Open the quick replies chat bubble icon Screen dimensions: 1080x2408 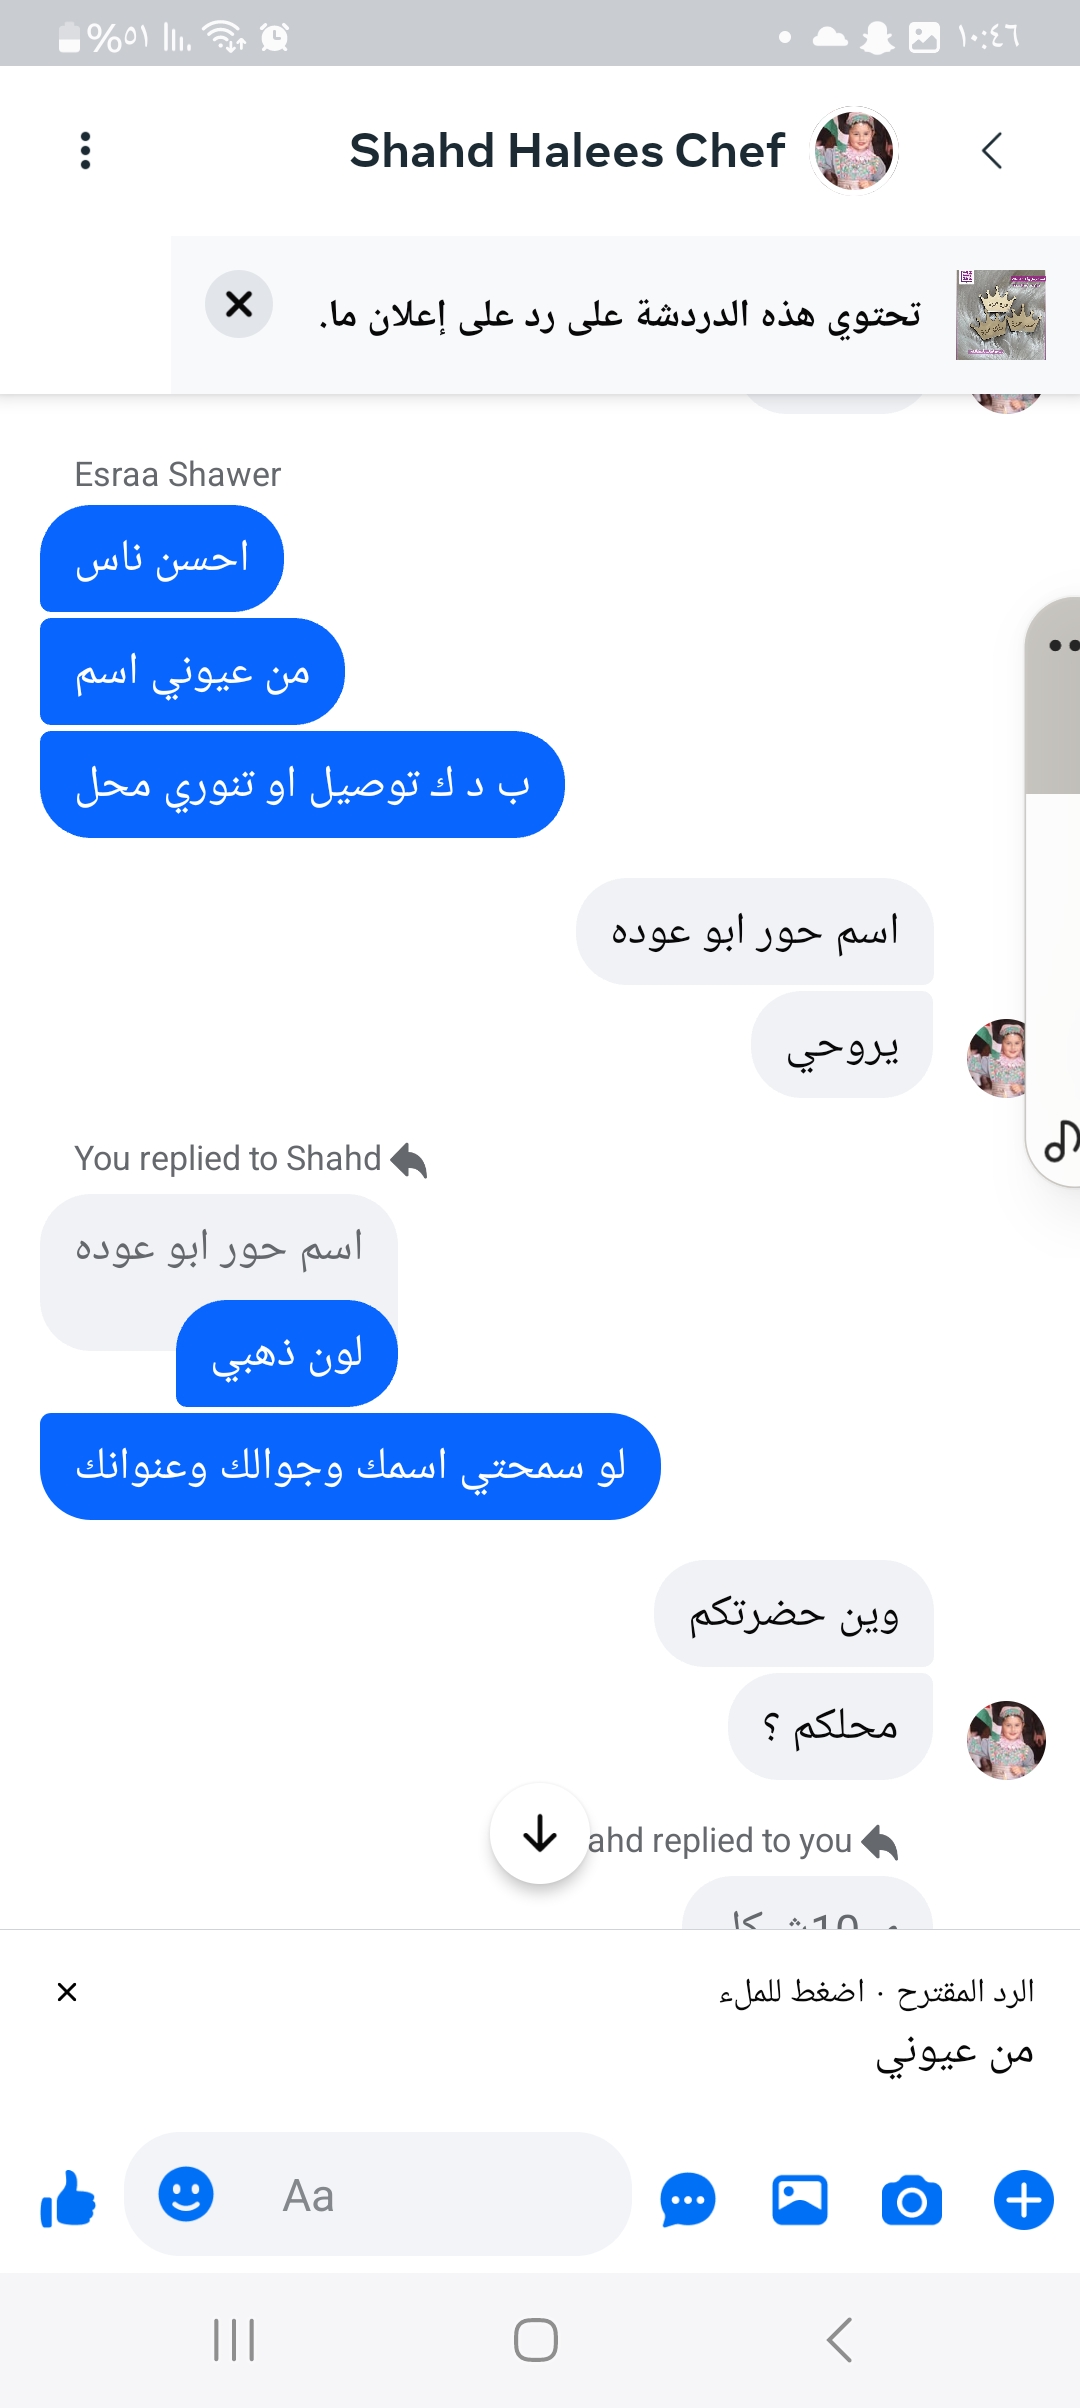pos(688,2200)
